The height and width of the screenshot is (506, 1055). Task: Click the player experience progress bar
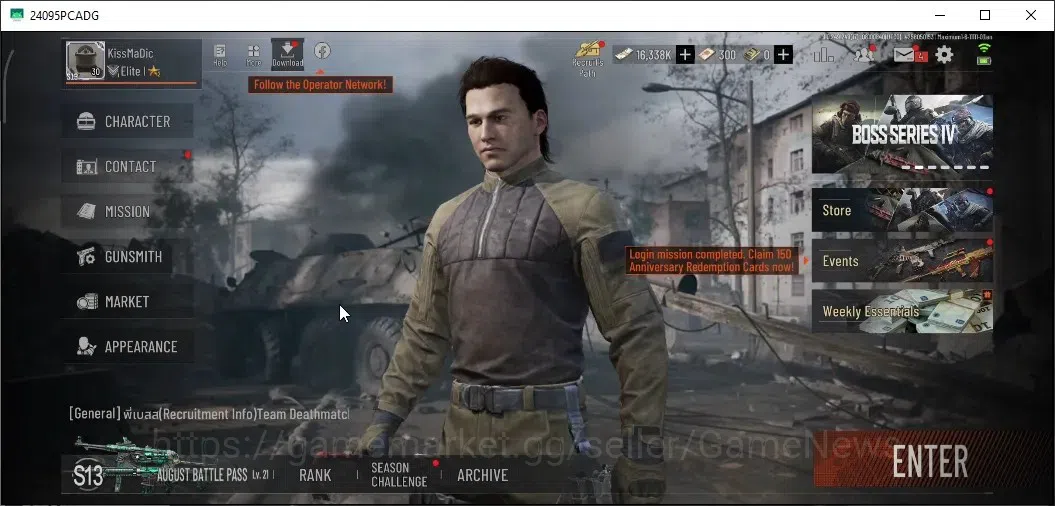(133, 84)
